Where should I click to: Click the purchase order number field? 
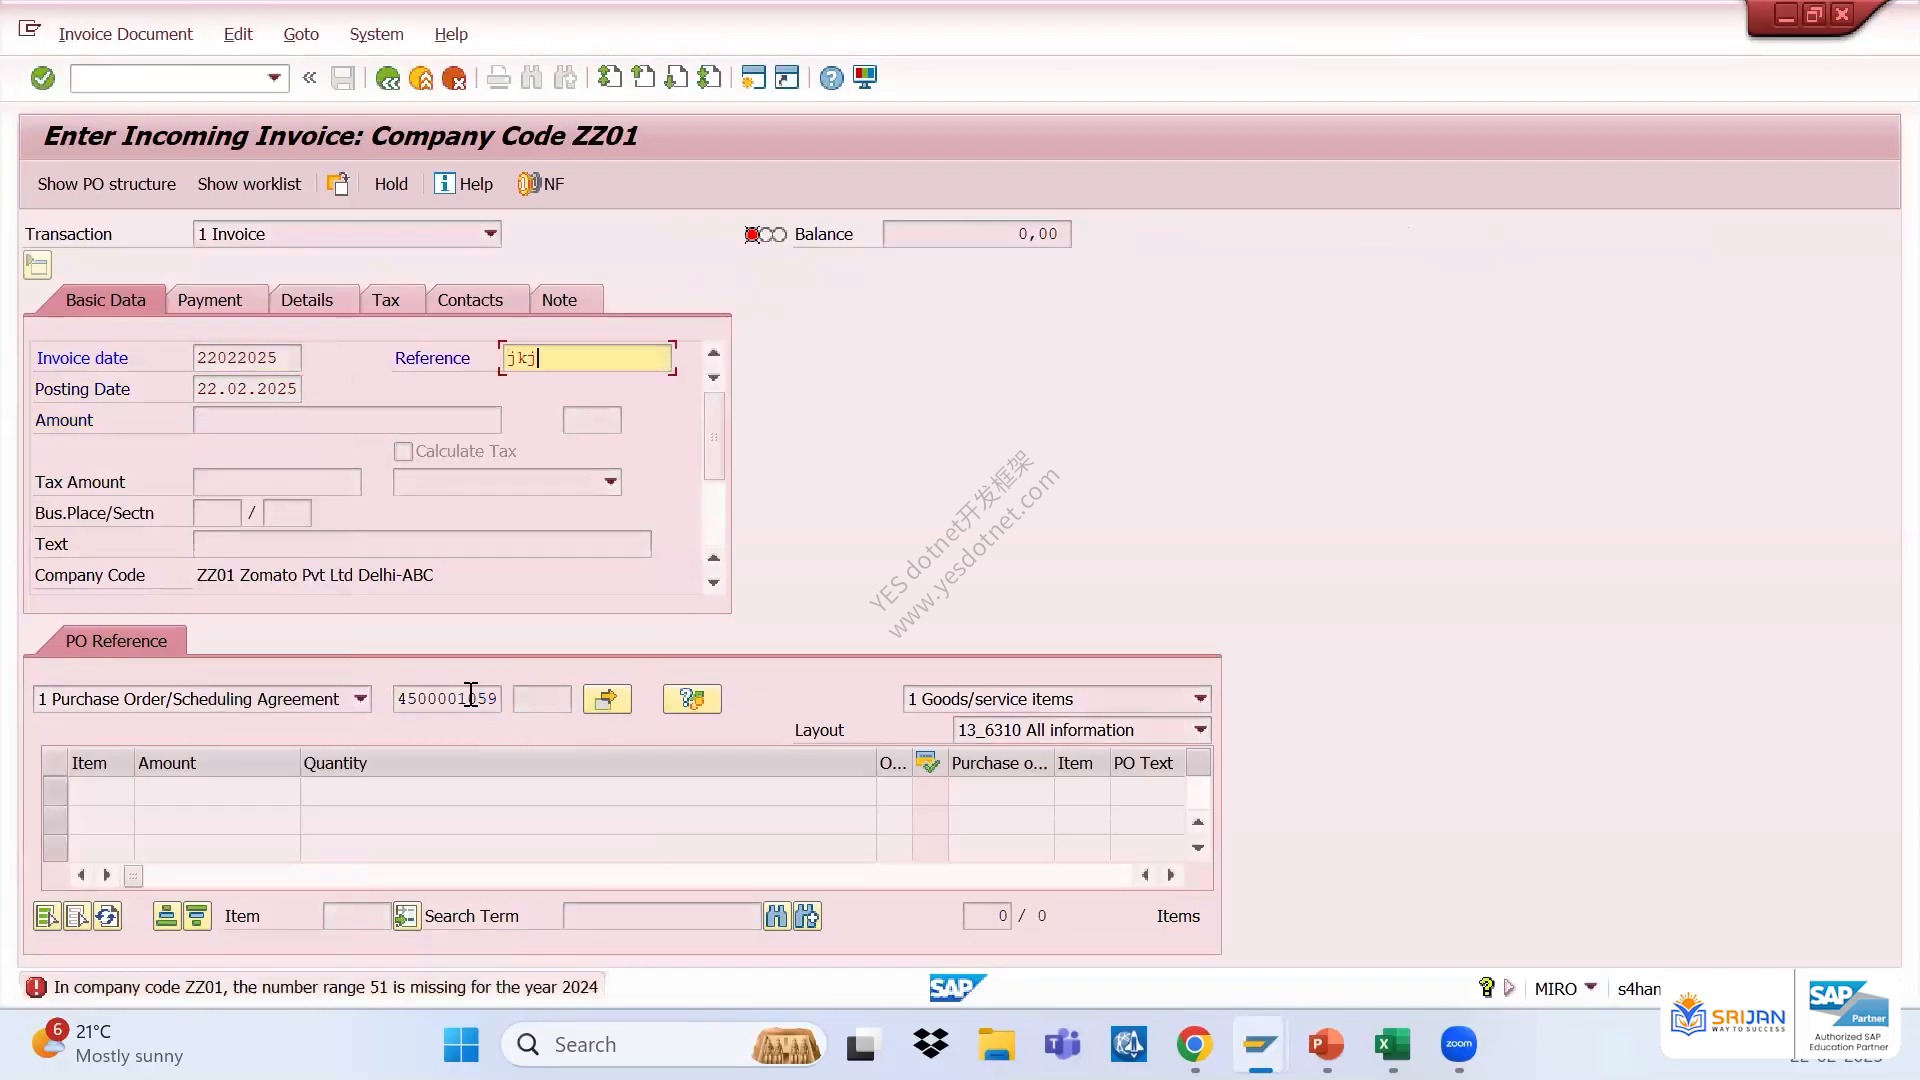447,699
